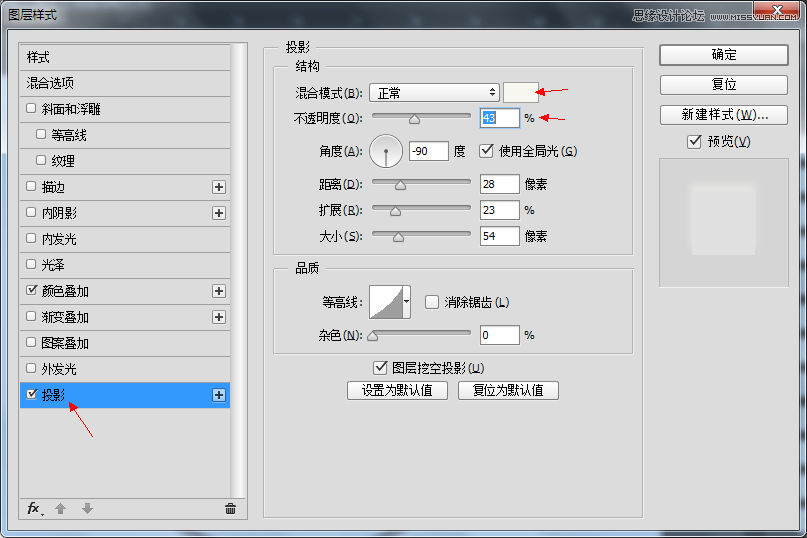
Task: Enable the 图案叠加 checkbox
Action: (31, 342)
